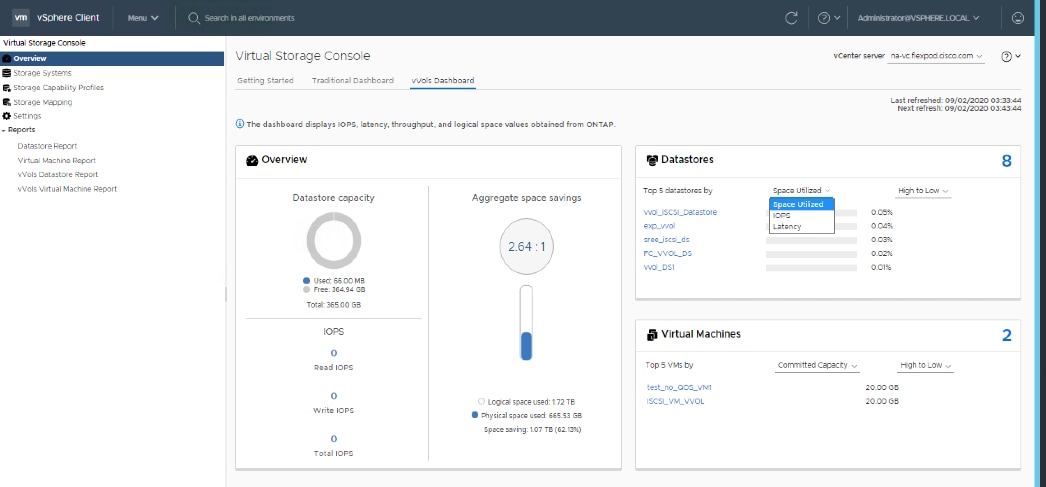Click the Datastore capacity donut chart

334,241
